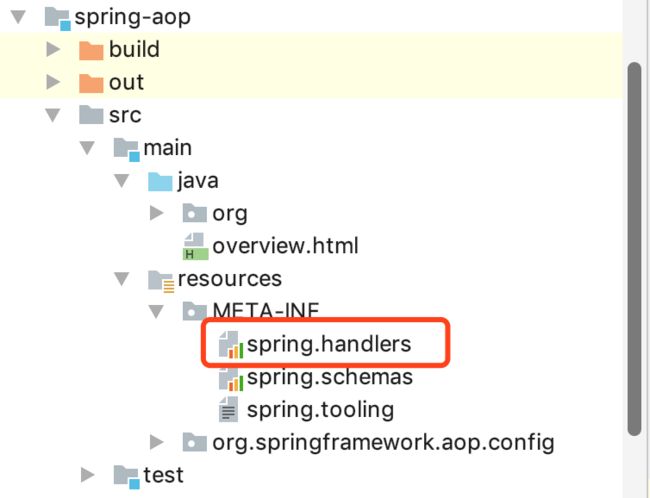This screenshot has height=498, width=650.
Task: Collapse the META-INF folder arrow
Action: pyautogui.click(x=156, y=311)
